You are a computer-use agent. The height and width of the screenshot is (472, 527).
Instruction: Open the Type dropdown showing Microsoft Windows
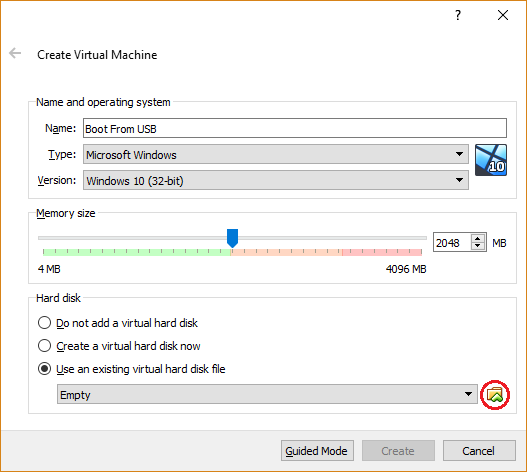click(x=276, y=154)
